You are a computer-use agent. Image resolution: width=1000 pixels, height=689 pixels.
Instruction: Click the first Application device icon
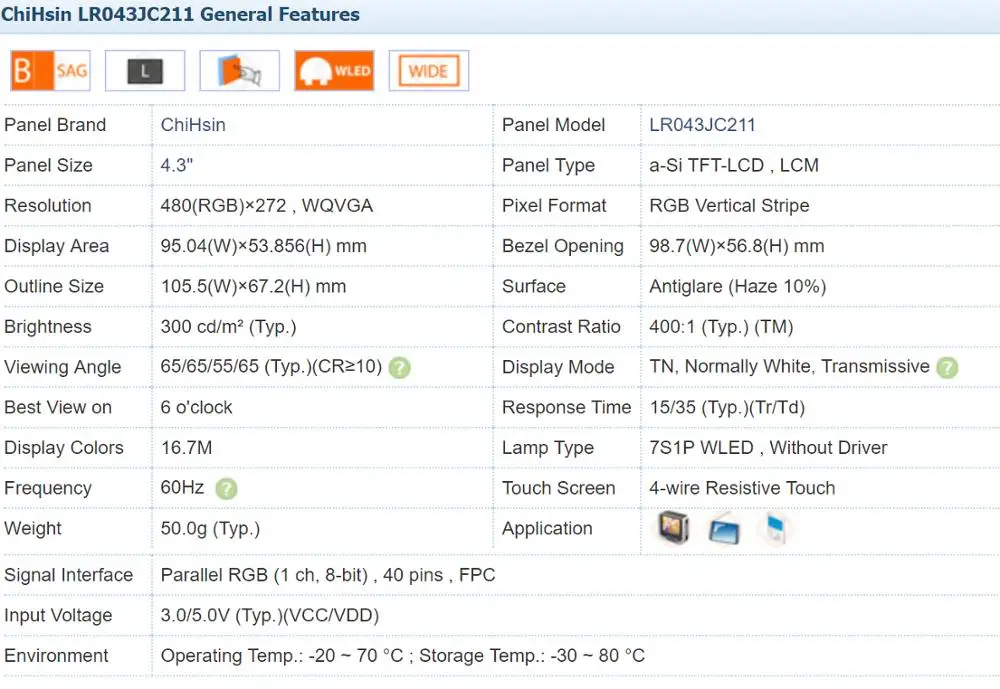coord(673,528)
